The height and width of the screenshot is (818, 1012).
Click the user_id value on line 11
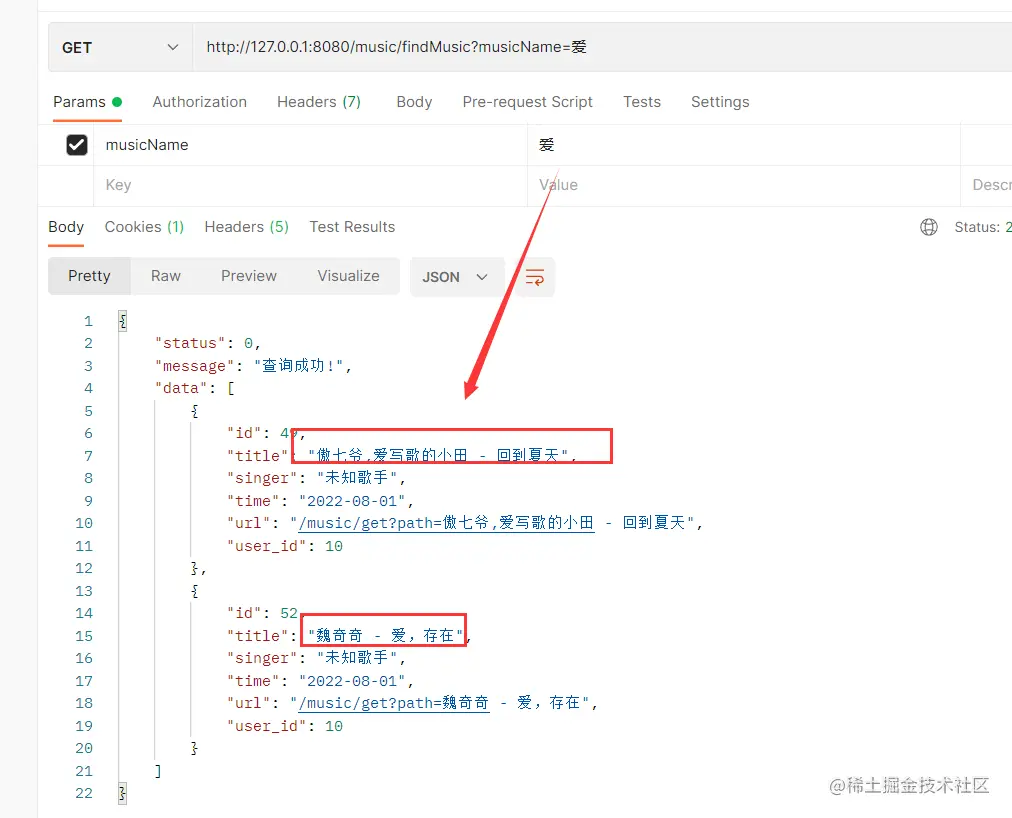pos(334,546)
